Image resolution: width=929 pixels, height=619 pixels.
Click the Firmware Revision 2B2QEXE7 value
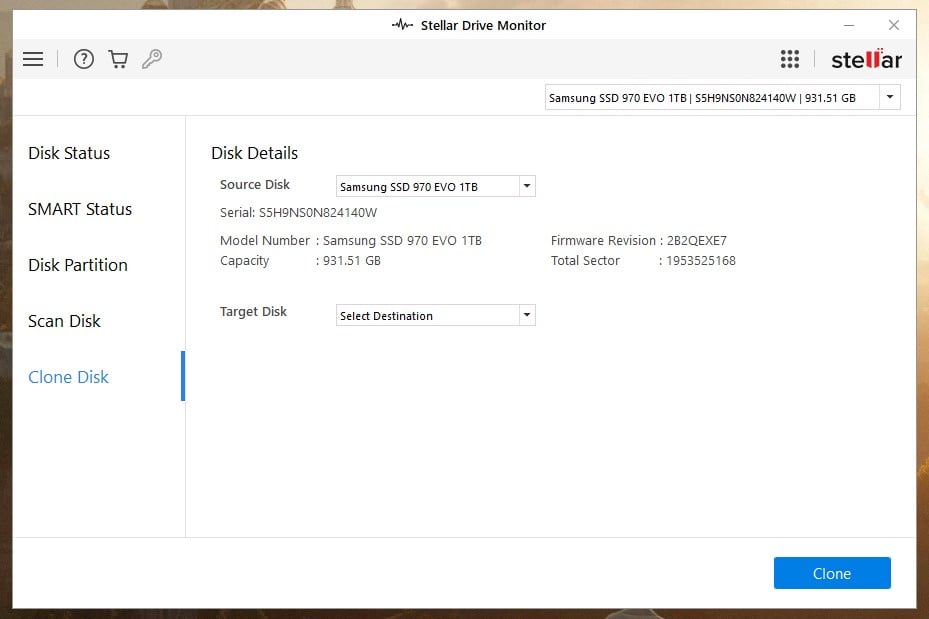pos(697,240)
